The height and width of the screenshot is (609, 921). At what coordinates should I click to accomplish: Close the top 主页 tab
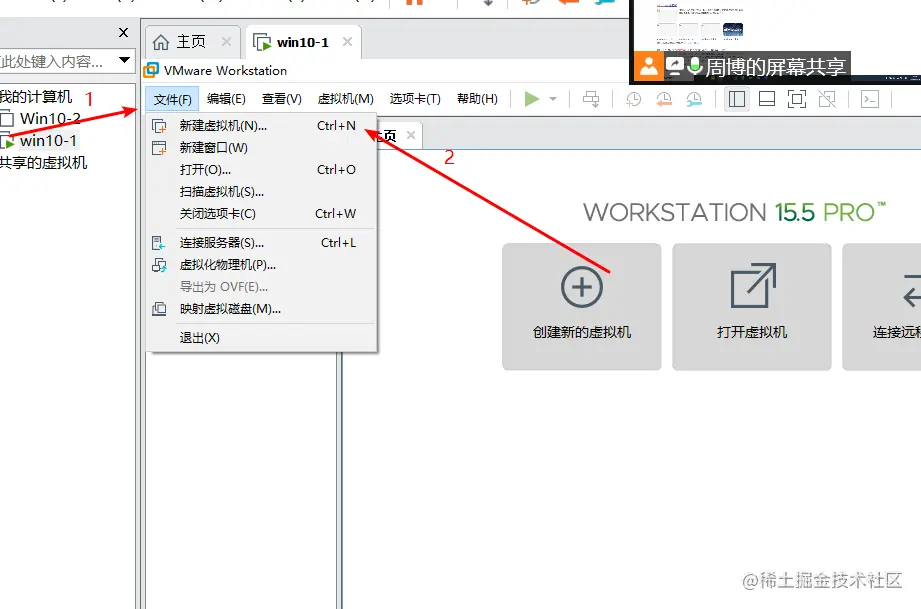tap(226, 42)
